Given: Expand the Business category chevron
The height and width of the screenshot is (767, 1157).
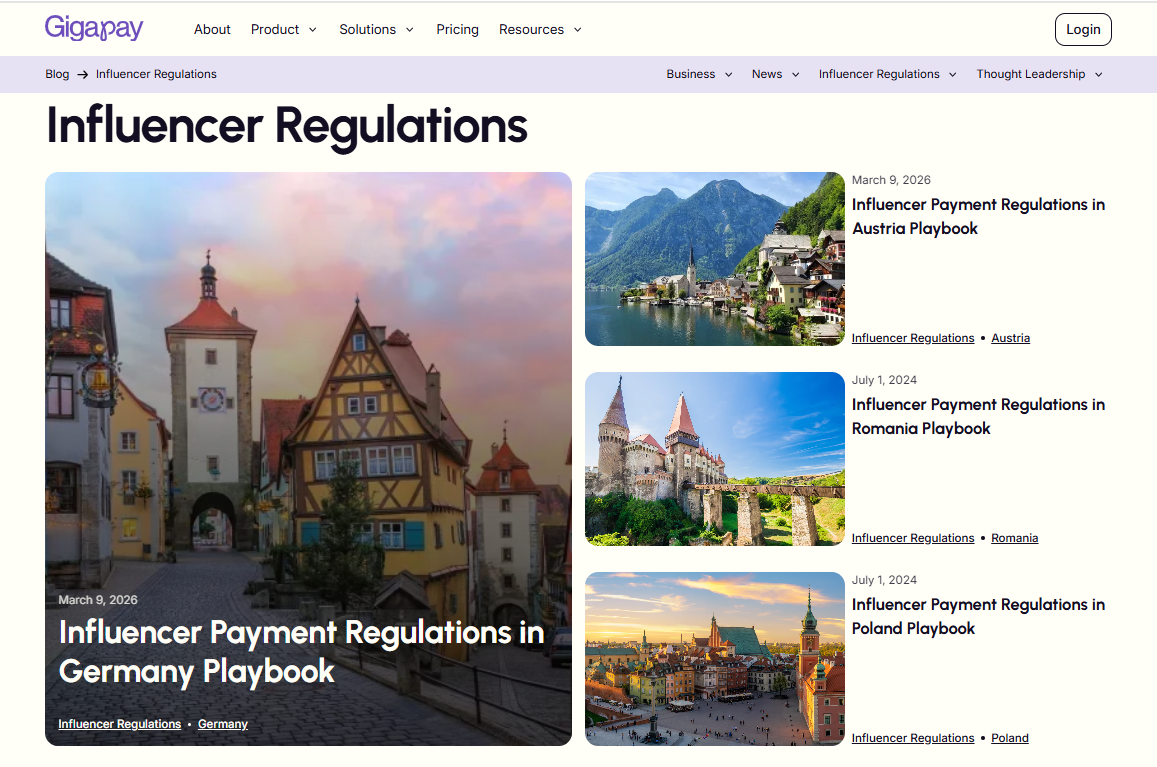Looking at the screenshot, I should [728, 75].
